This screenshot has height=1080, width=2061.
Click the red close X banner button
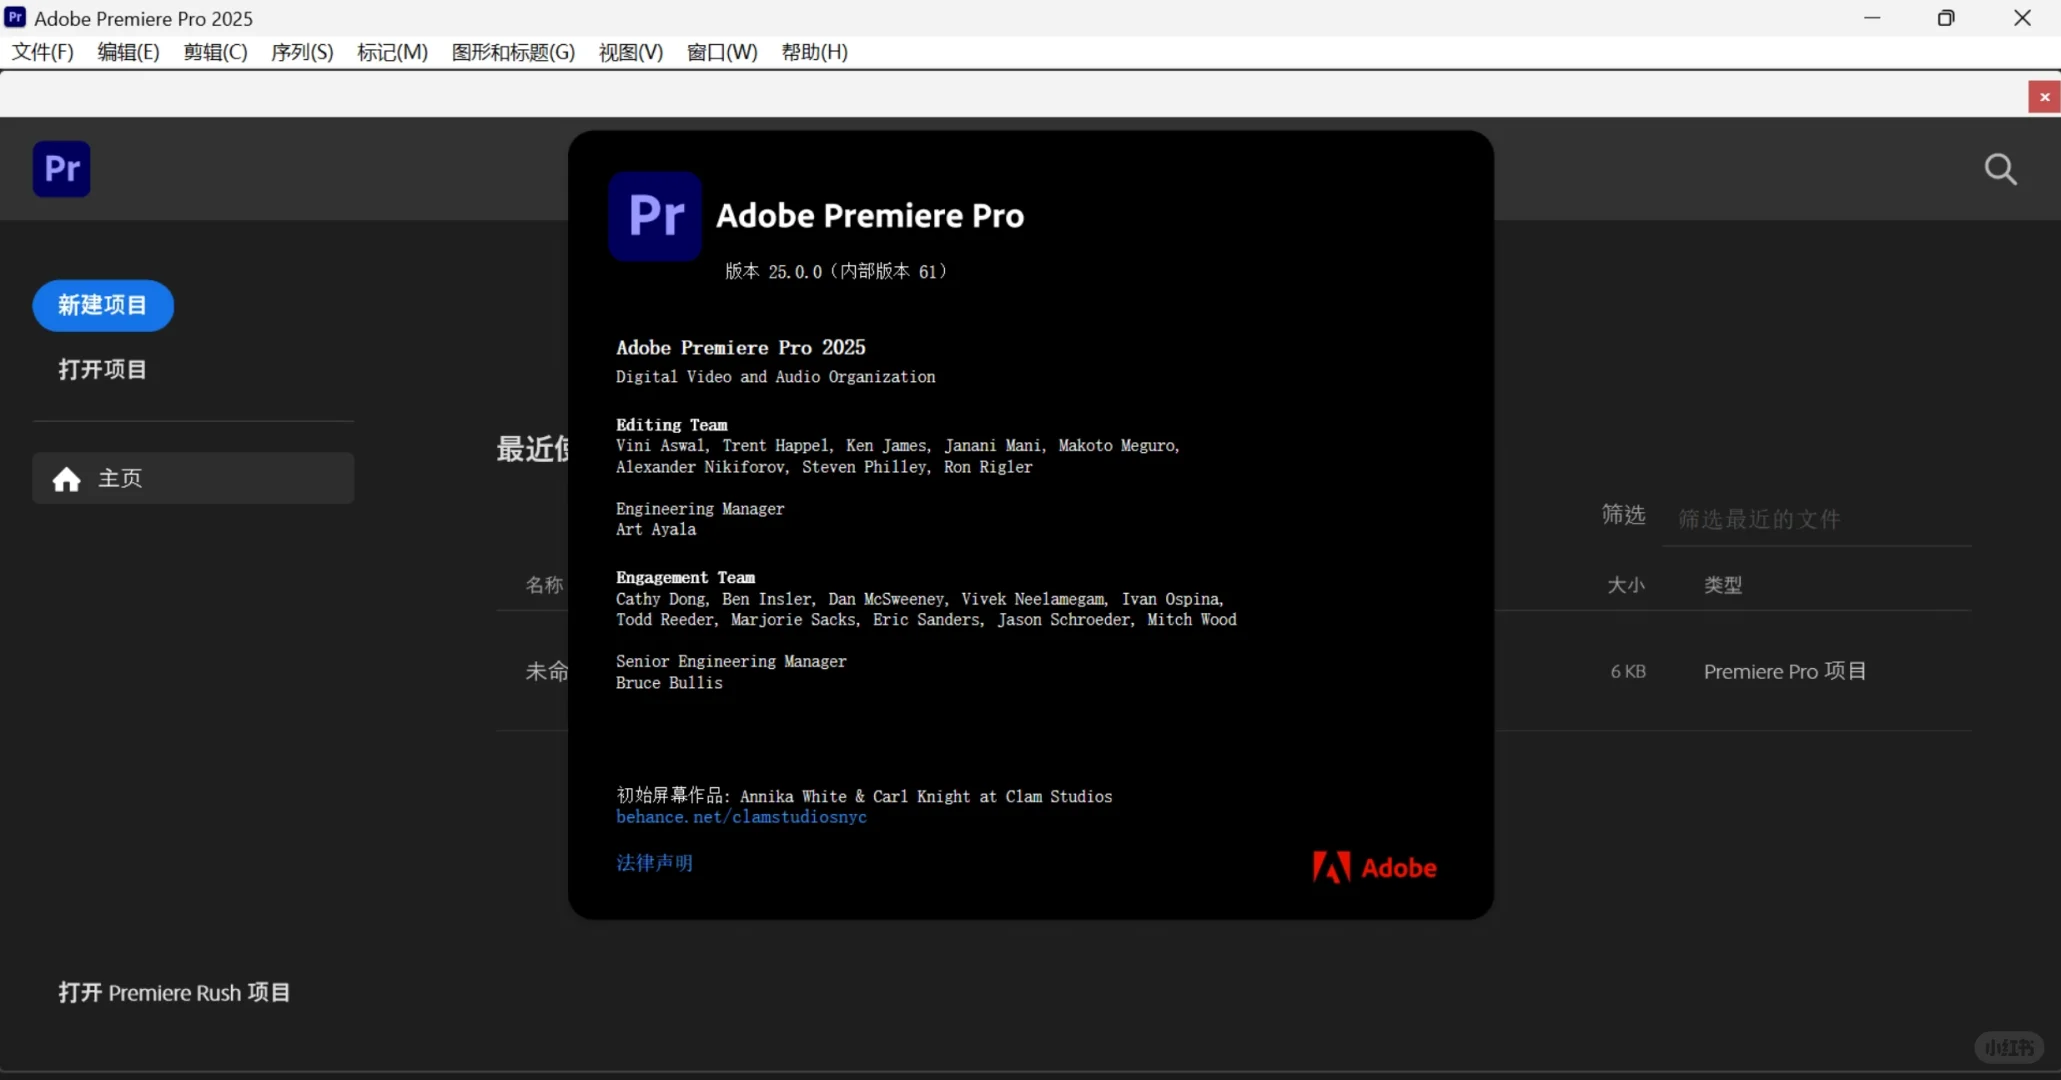click(2044, 97)
